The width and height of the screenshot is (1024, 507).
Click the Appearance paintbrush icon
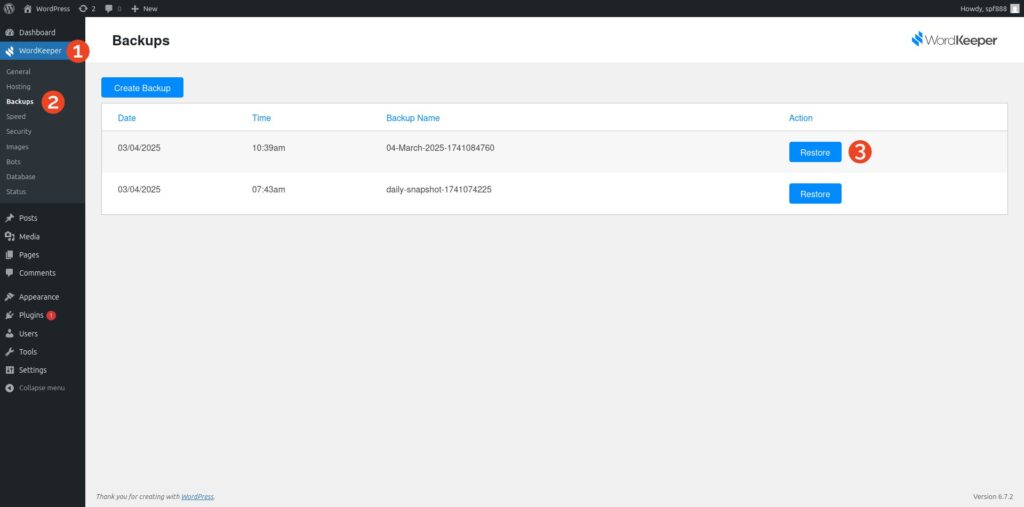click(x=9, y=297)
